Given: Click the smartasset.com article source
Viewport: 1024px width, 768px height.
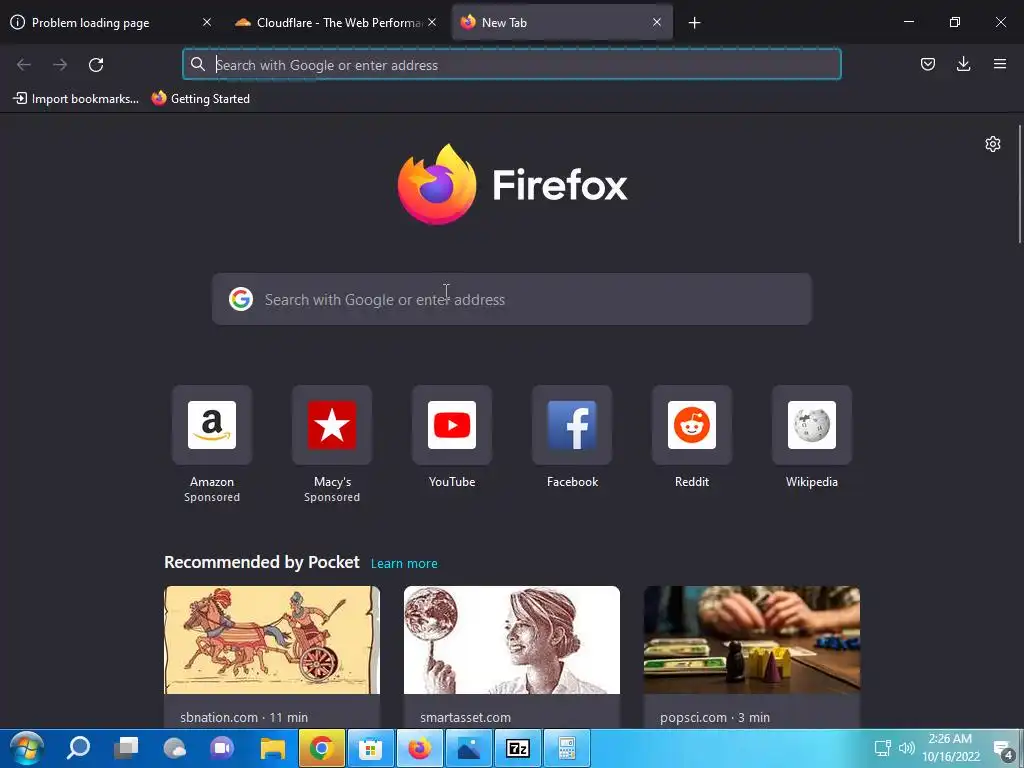Looking at the screenshot, I should tap(465, 717).
